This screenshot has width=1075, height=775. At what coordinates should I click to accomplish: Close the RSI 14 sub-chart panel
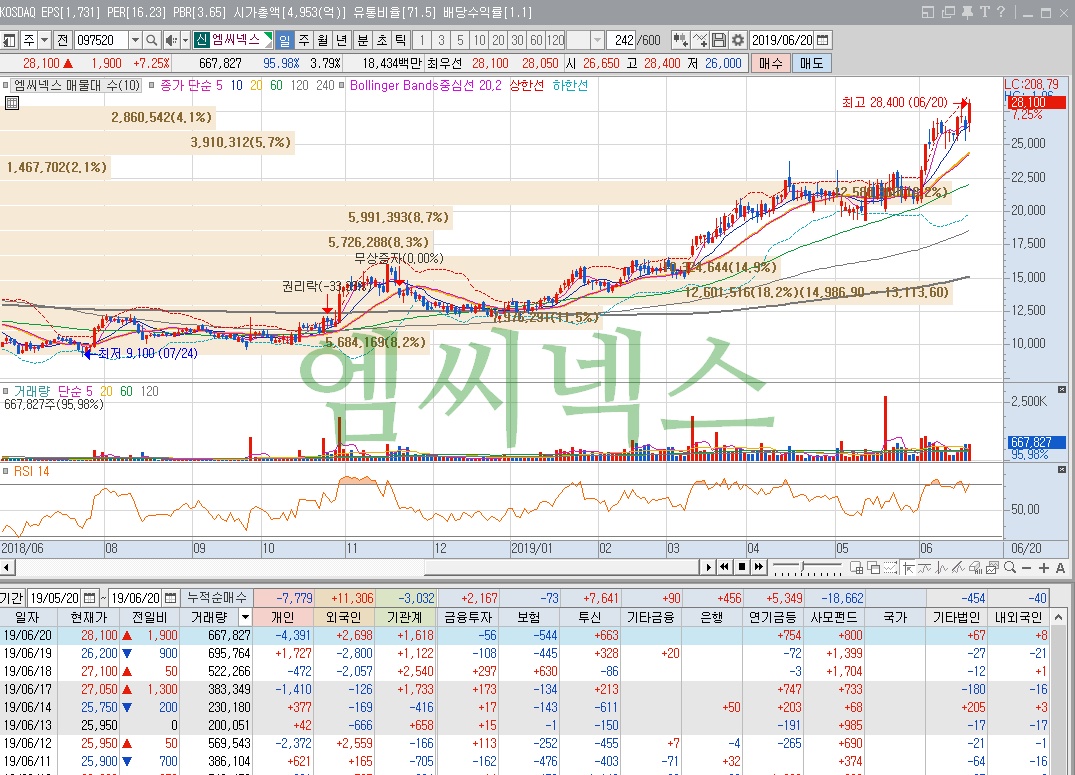[x=1062, y=470]
